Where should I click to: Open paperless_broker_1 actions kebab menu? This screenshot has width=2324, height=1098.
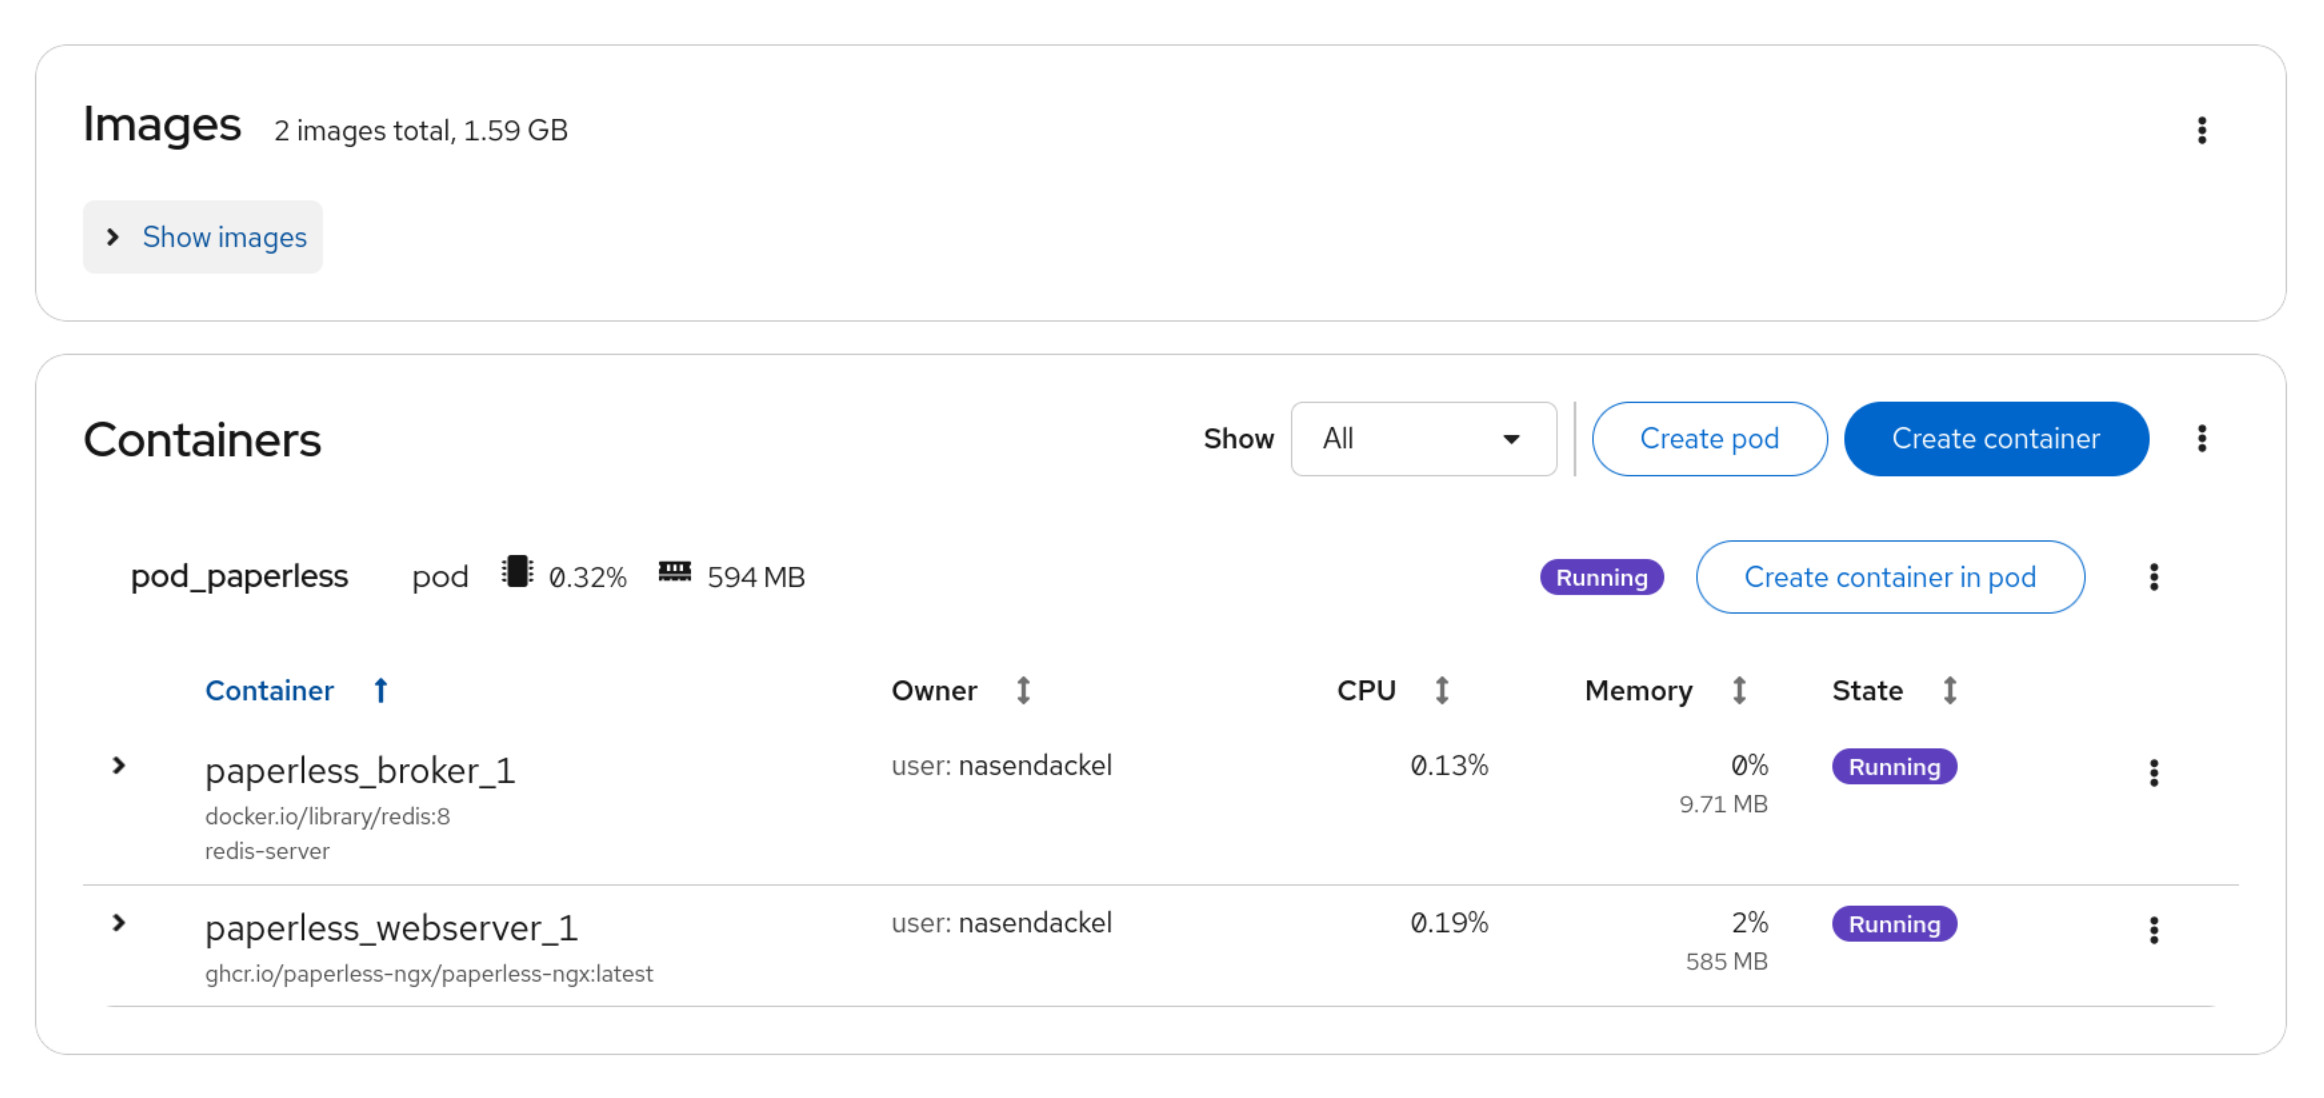[x=2153, y=772]
